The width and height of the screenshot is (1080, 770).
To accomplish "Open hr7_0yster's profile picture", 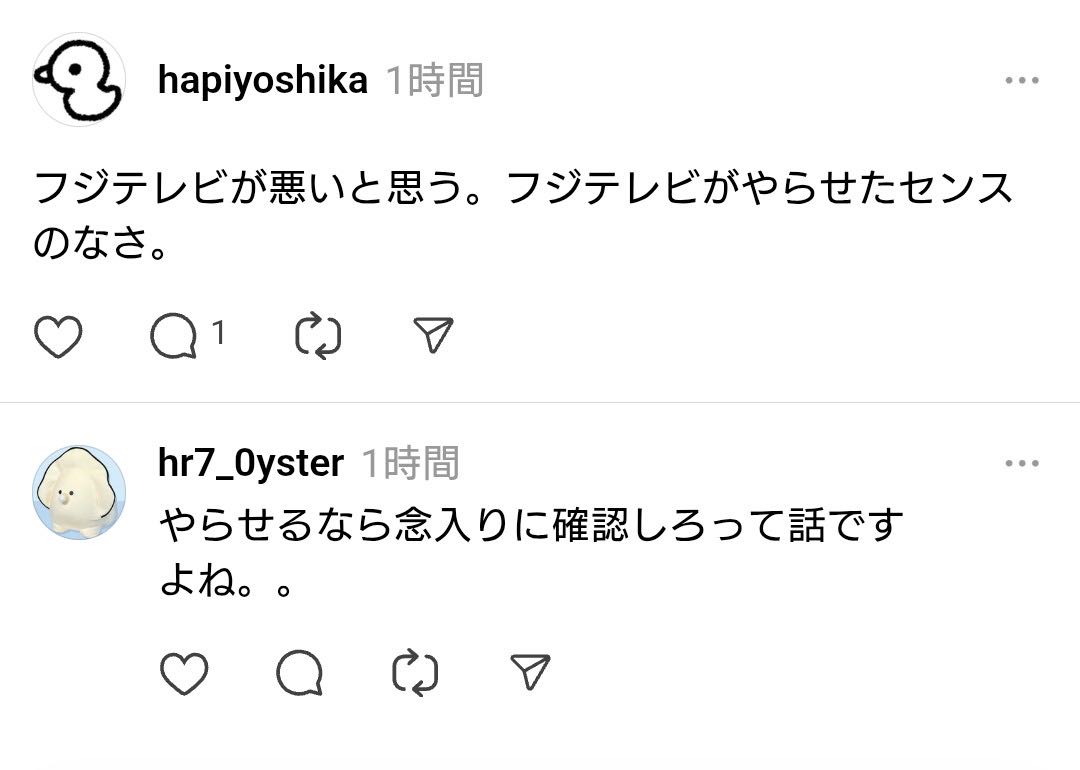I will [79, 492].
